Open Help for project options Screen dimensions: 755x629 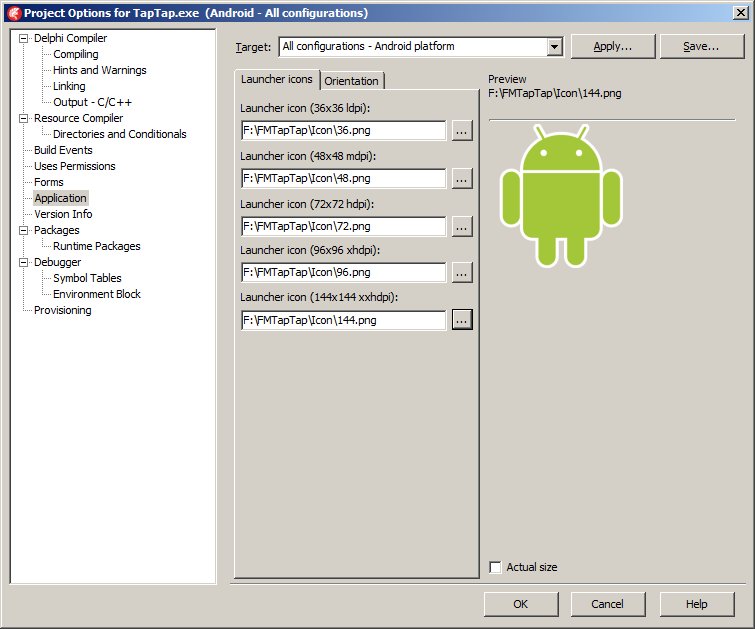click(x=697, y=604)
